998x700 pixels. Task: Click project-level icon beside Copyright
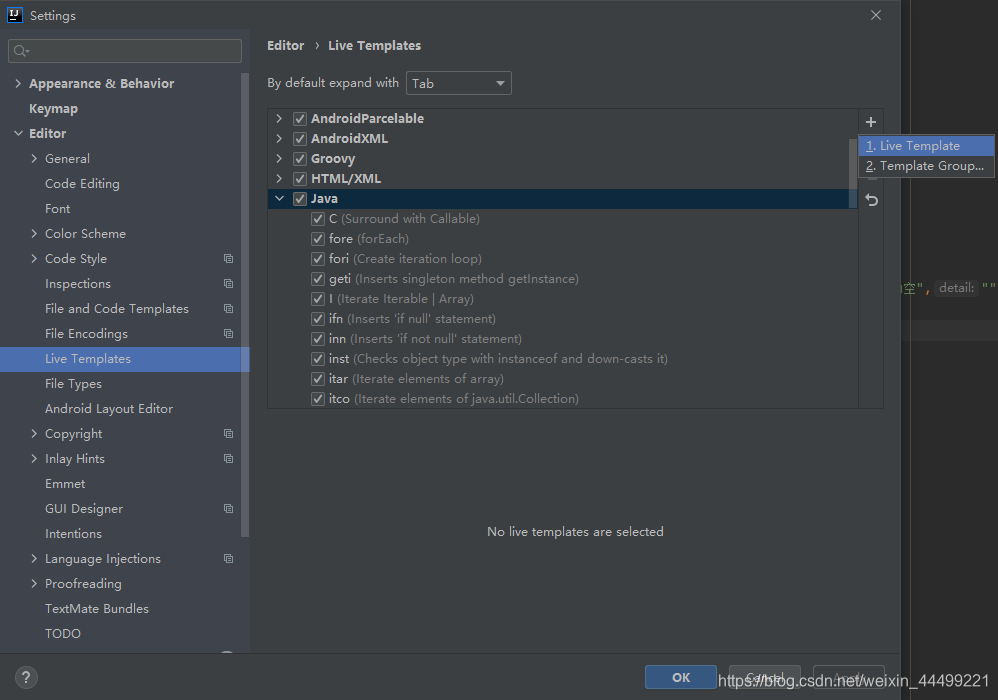click(228, 433)
